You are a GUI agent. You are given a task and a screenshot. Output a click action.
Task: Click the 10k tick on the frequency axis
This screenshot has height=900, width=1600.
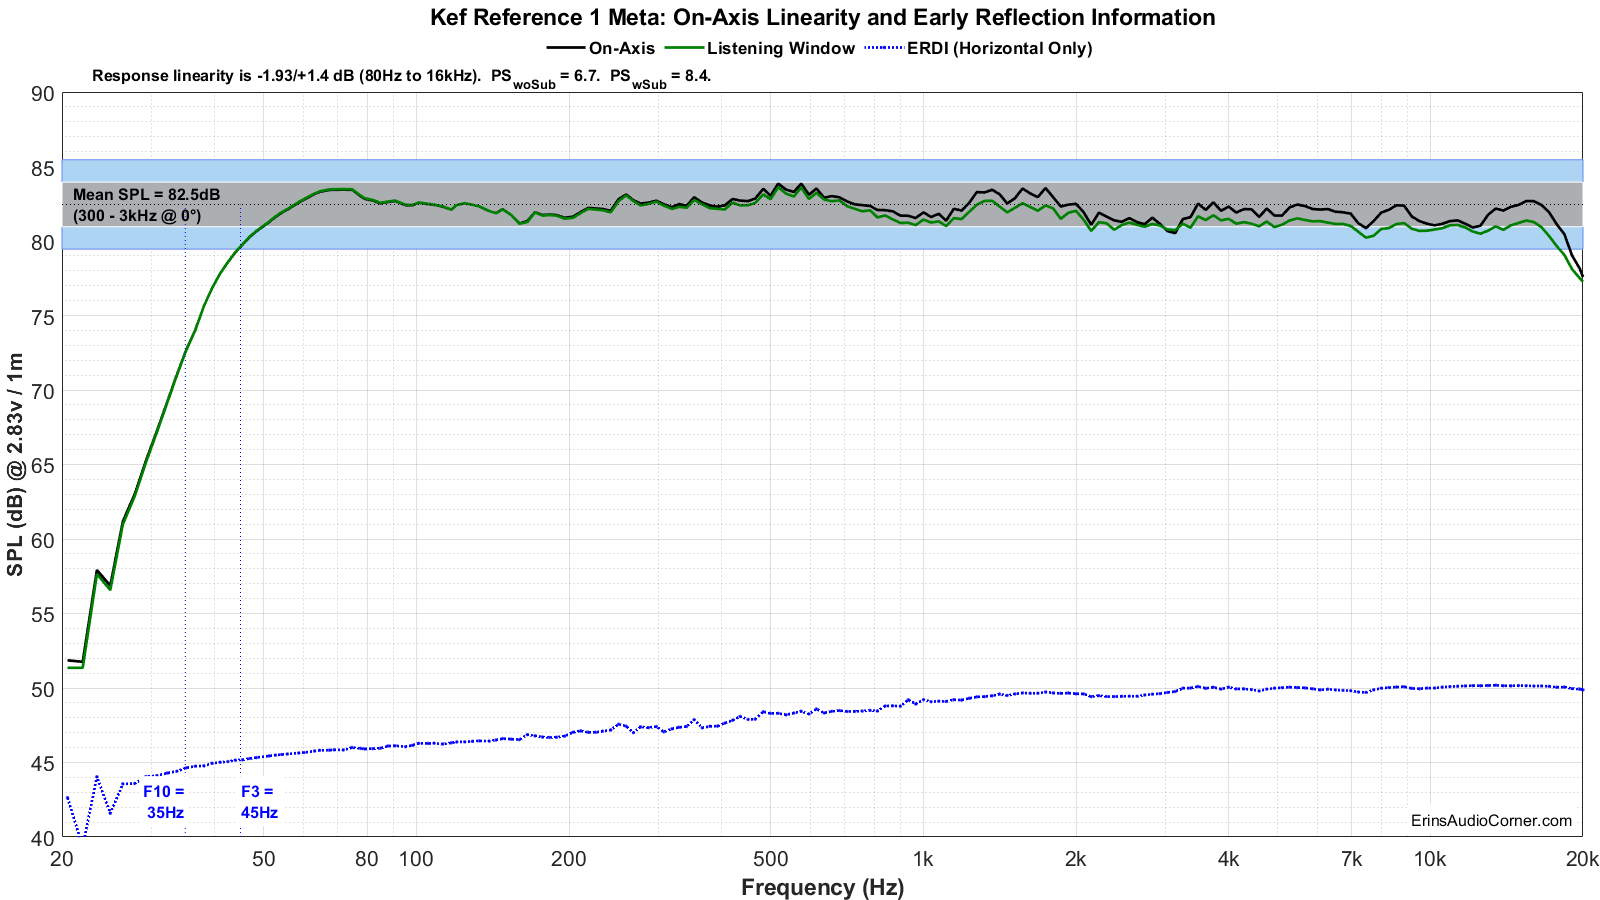(x=1430, y=859)
